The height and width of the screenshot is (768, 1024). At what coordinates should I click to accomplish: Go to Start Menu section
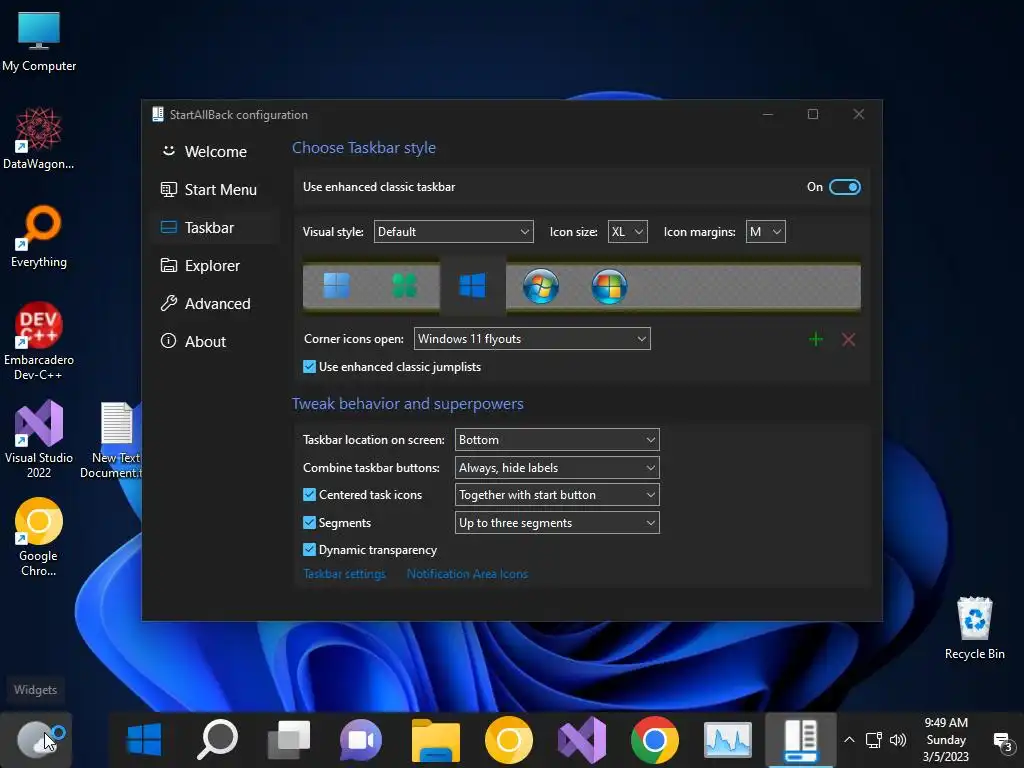[215, 189]
